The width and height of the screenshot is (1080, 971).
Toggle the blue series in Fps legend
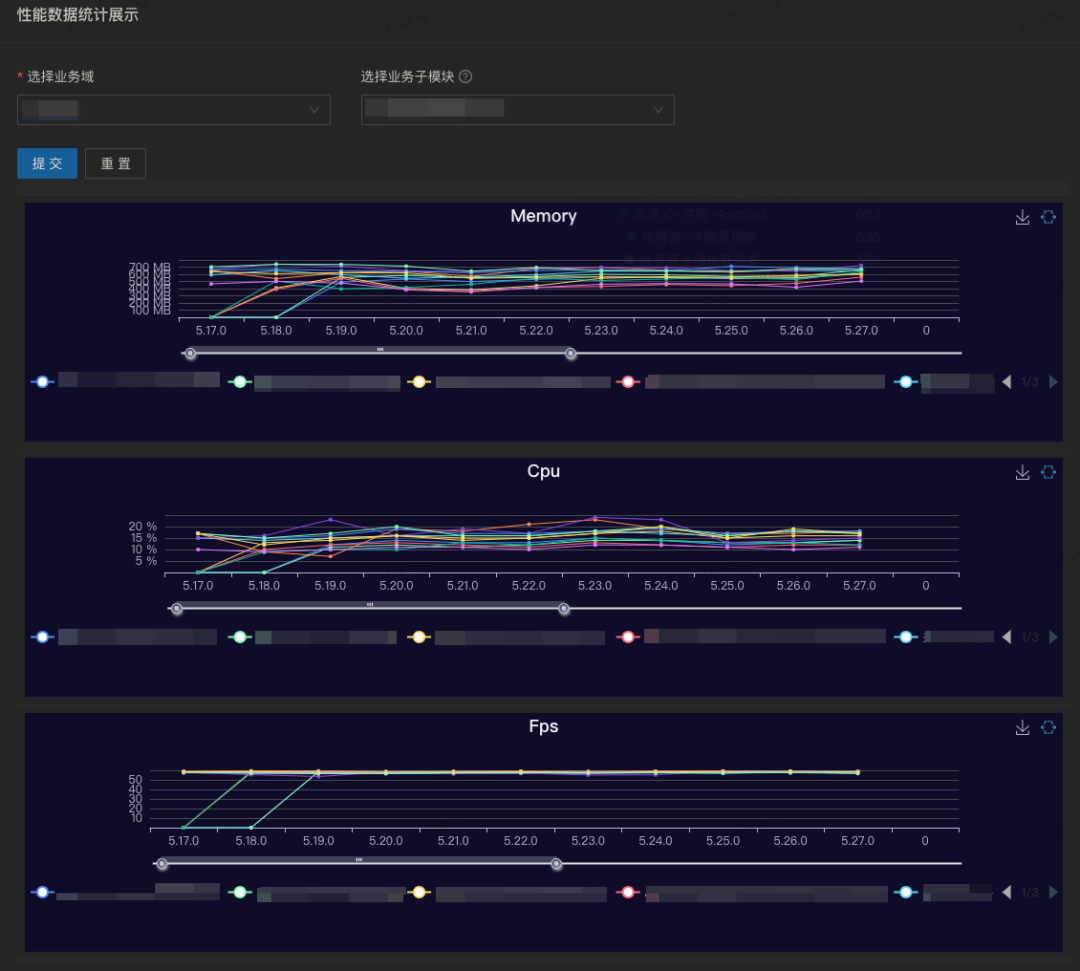click(43, 892)
